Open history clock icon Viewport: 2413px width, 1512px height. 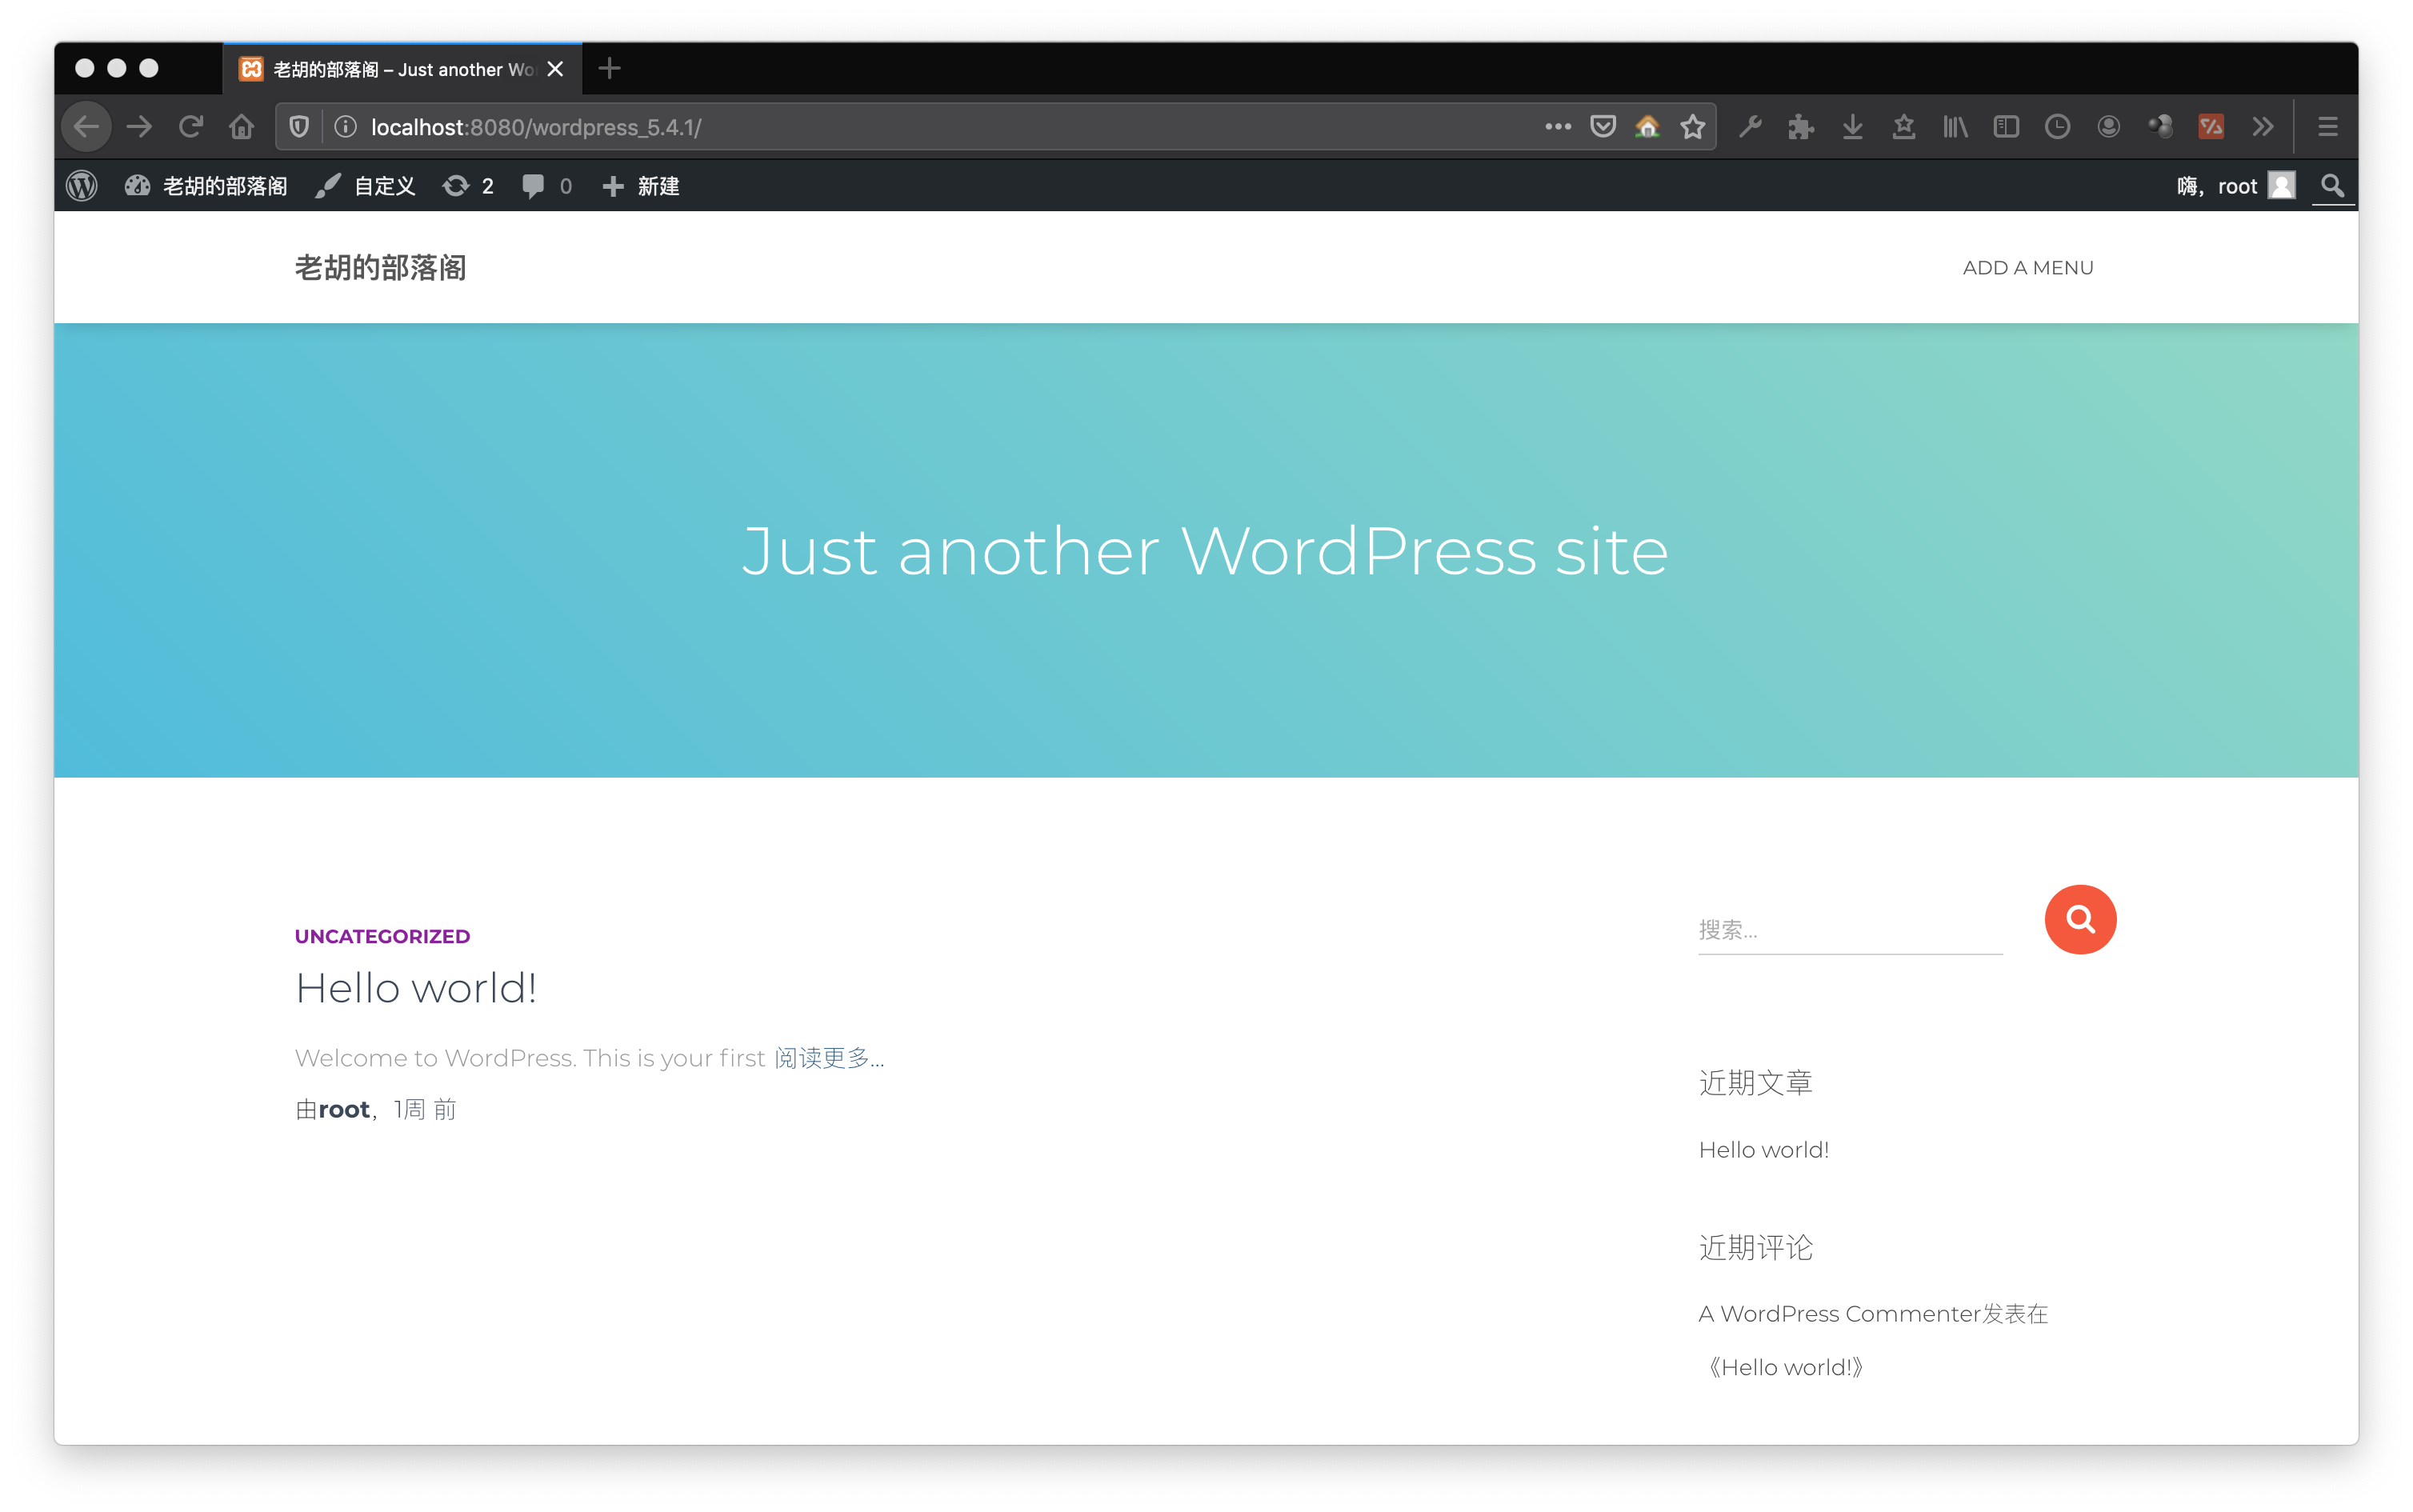tap(2057, 127)
